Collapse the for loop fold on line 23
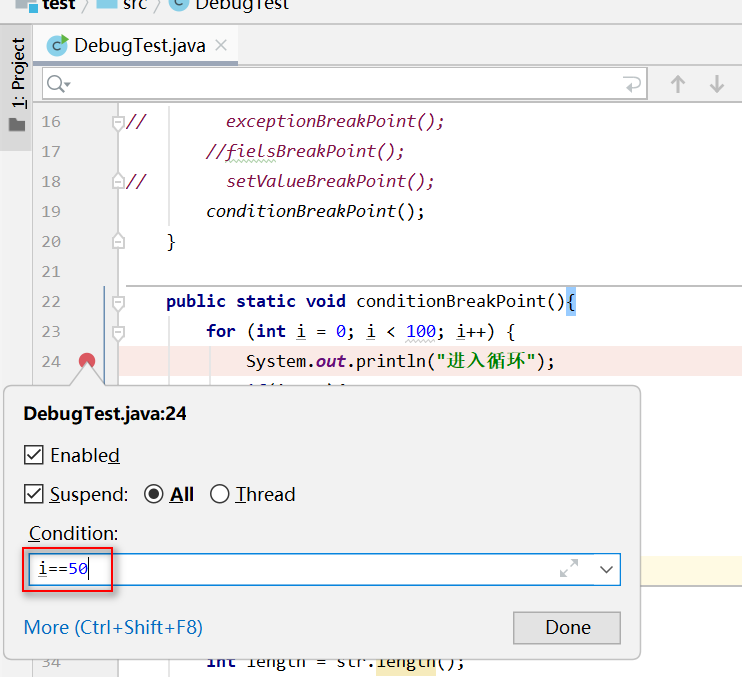742x677 pixels. tap(118, 333)
